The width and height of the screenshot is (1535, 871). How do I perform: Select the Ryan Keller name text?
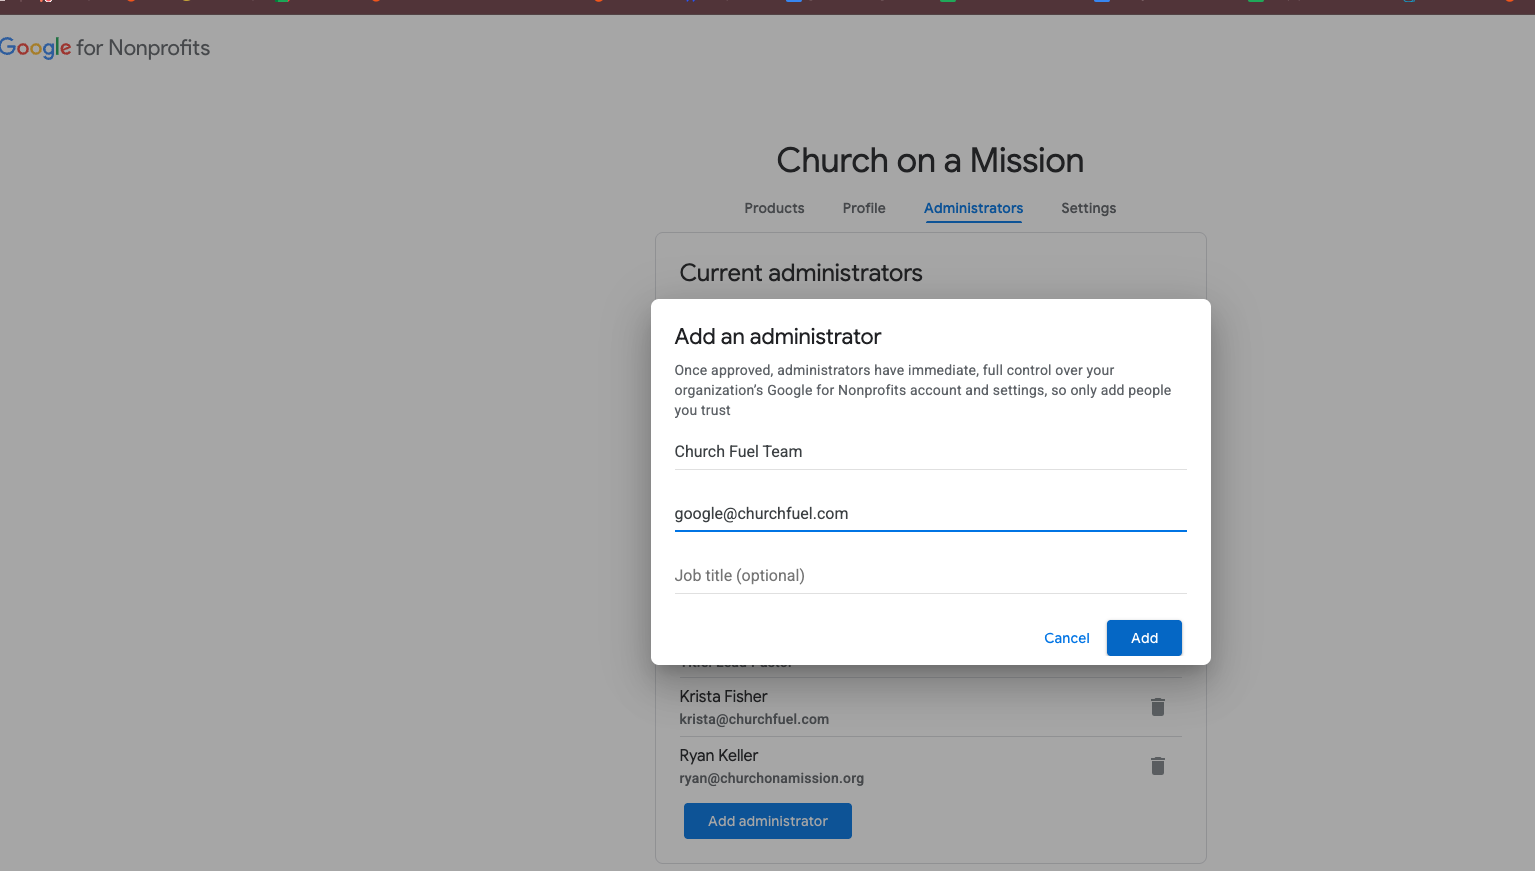(x=718, y=755)
